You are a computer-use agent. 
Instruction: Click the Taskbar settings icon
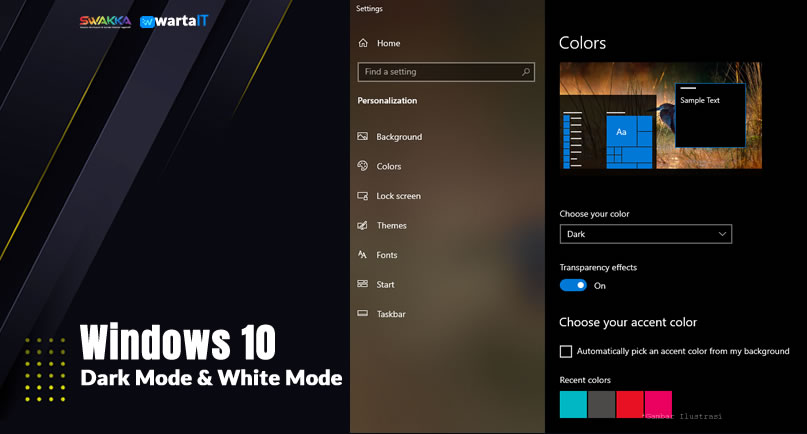pos(363,314)
